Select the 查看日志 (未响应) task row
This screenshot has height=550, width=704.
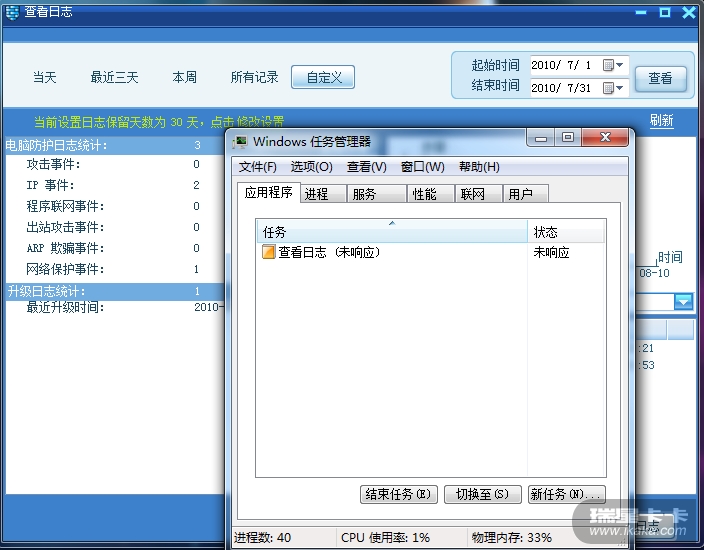[431, 252]
